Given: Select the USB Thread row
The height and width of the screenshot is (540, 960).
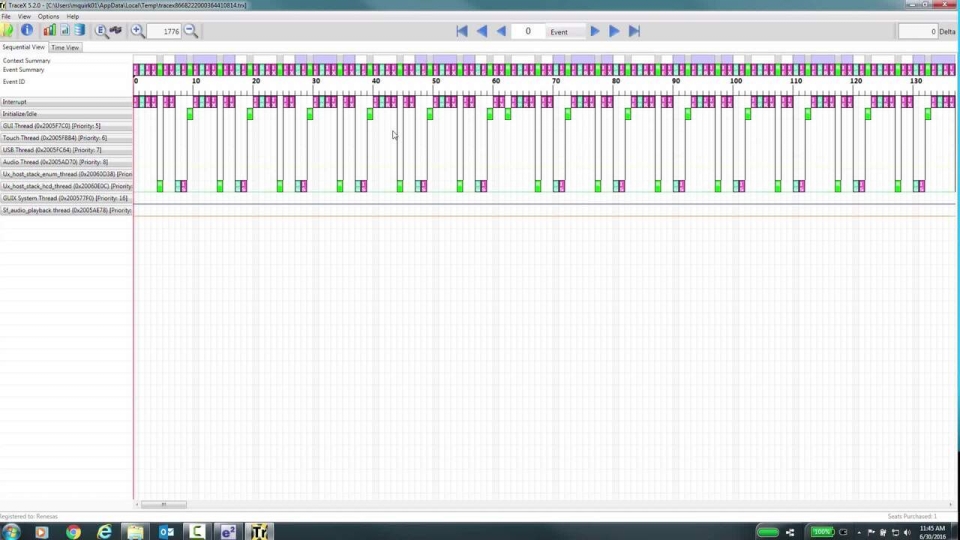Looking at the screenshot, I should click(66, 150).
